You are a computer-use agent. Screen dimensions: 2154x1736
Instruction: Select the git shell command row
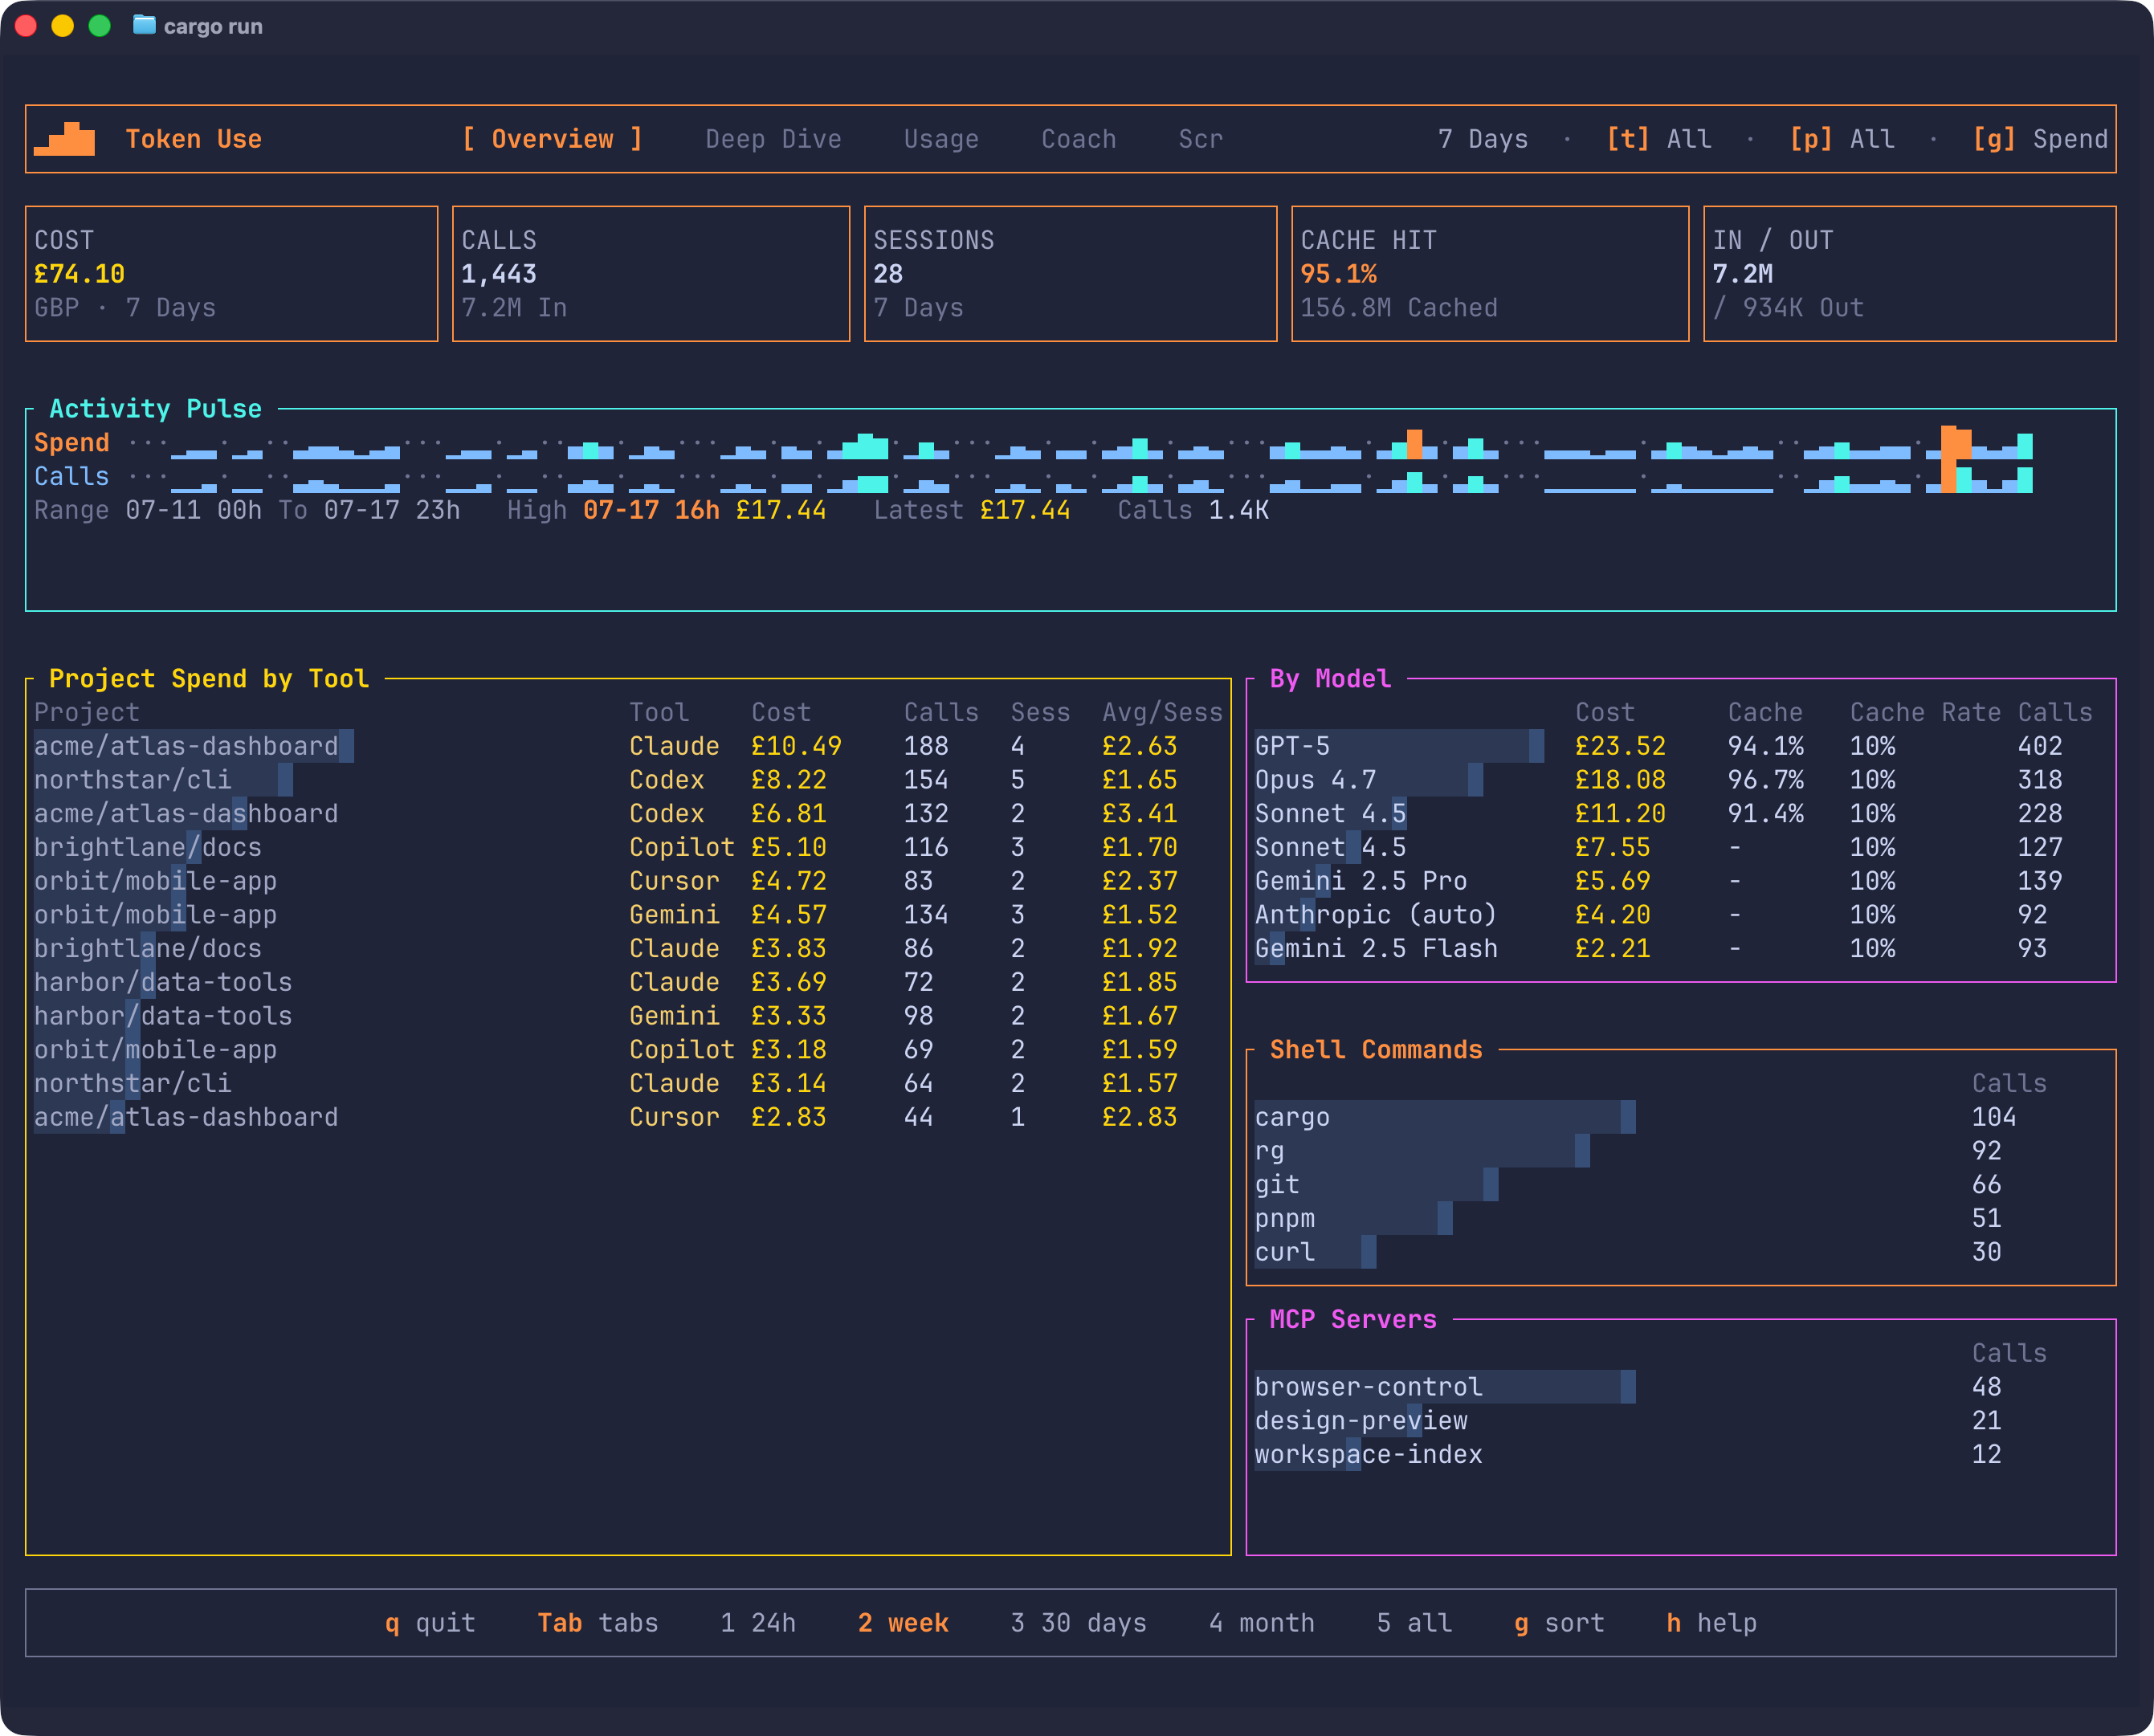(x=1681, y=1185)
